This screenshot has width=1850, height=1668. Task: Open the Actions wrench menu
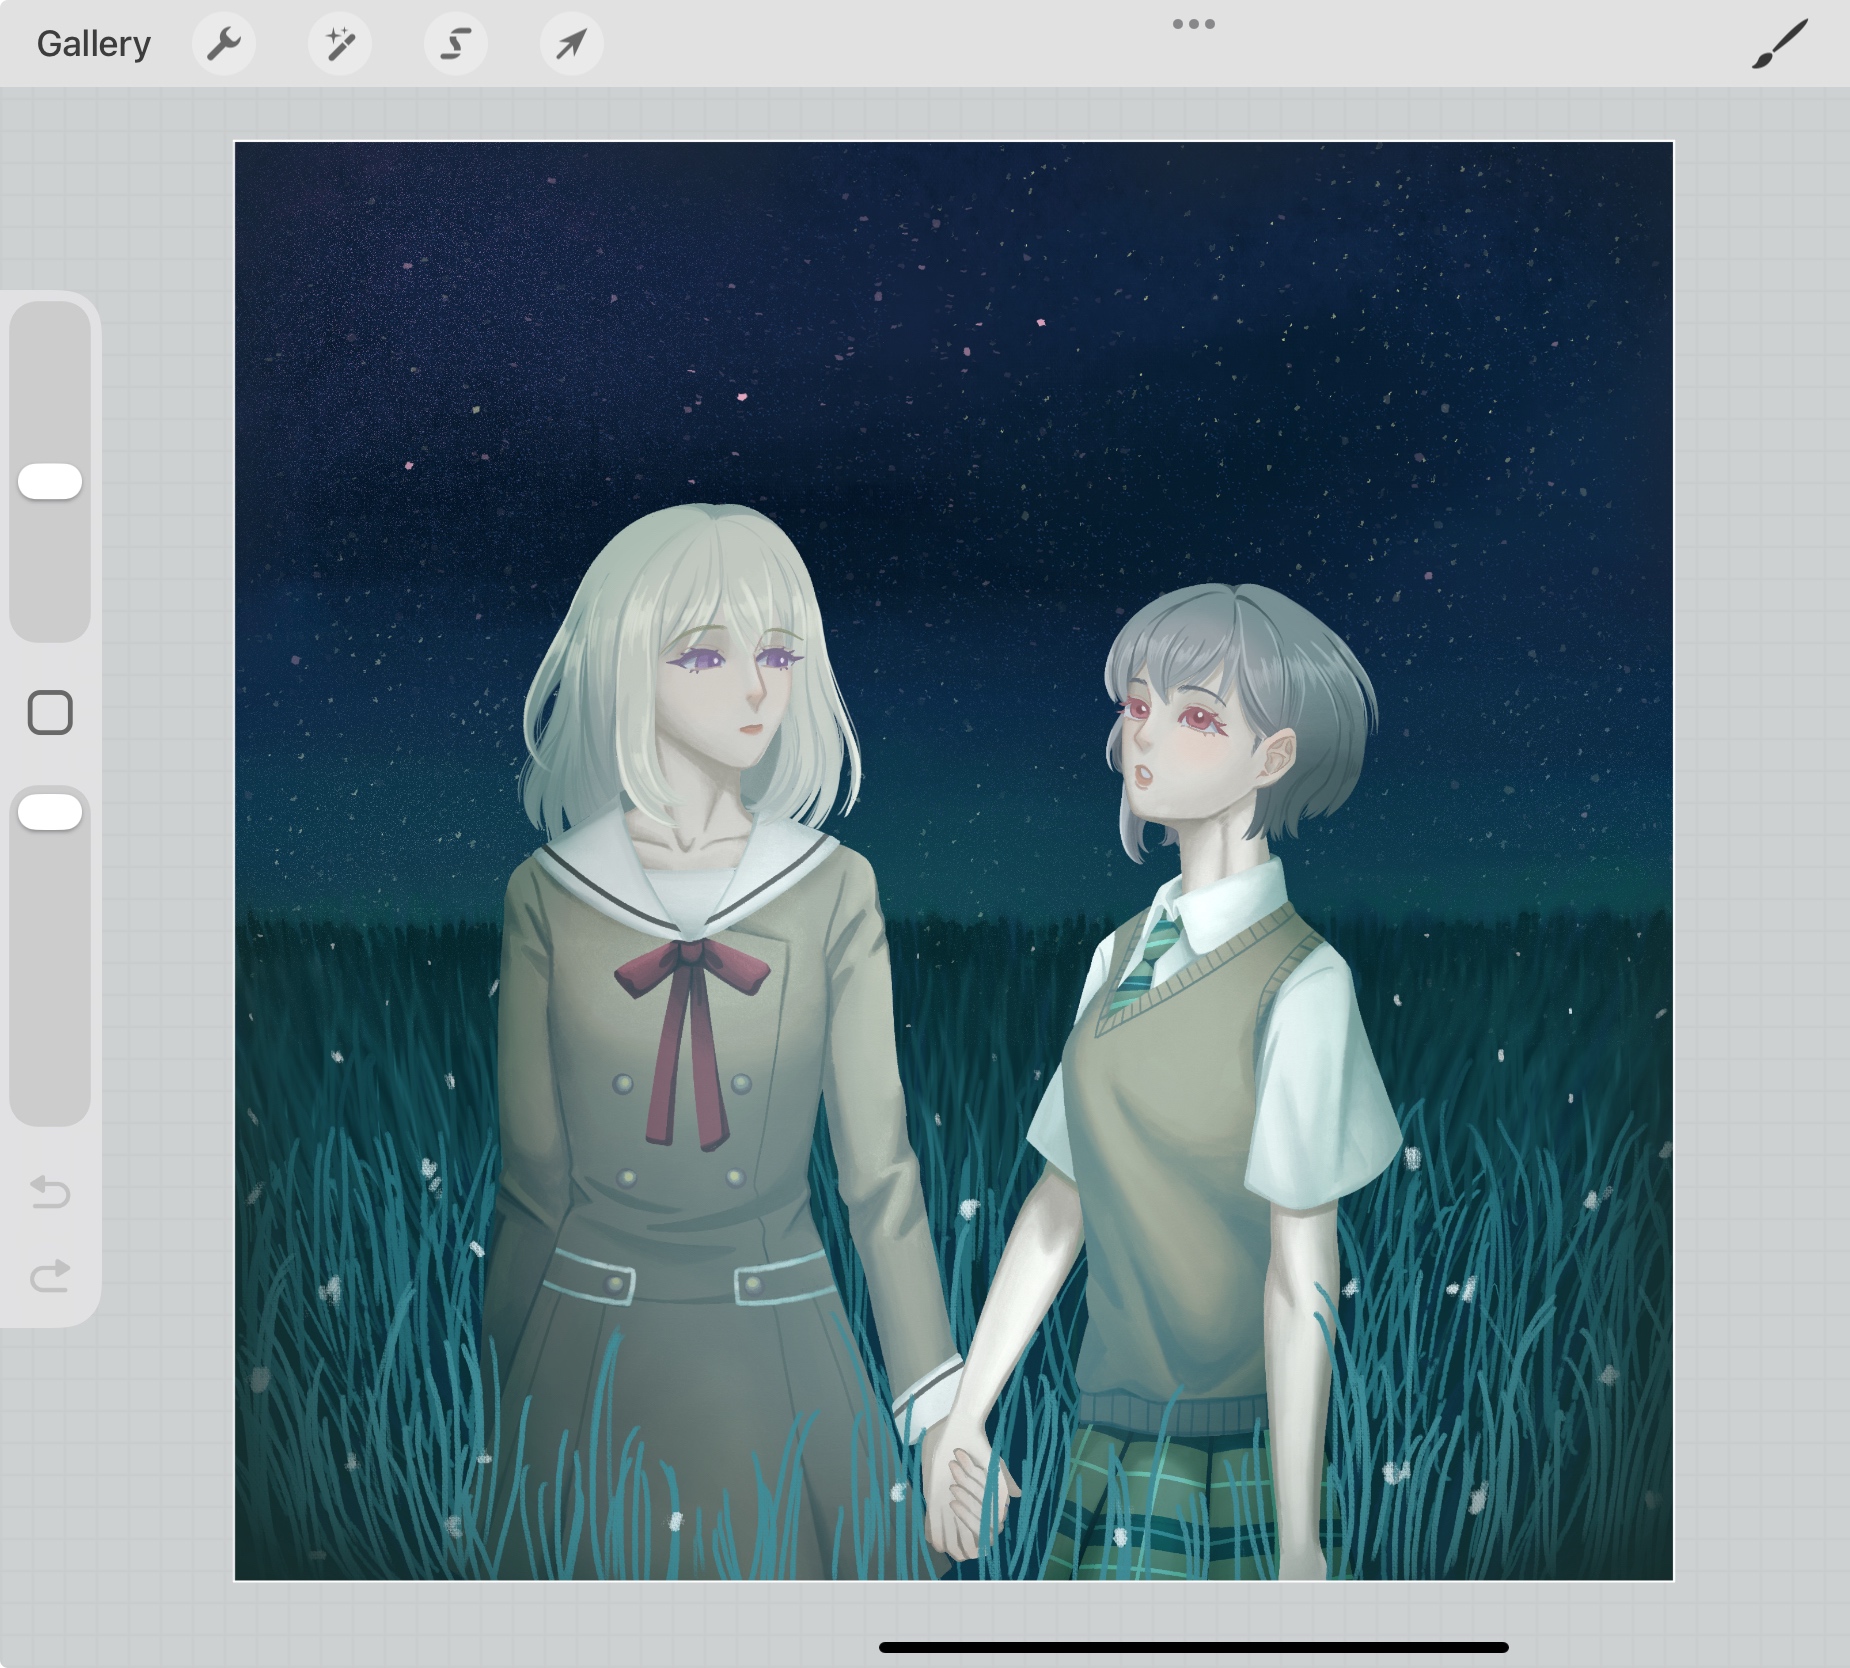[x=224, y=44]
